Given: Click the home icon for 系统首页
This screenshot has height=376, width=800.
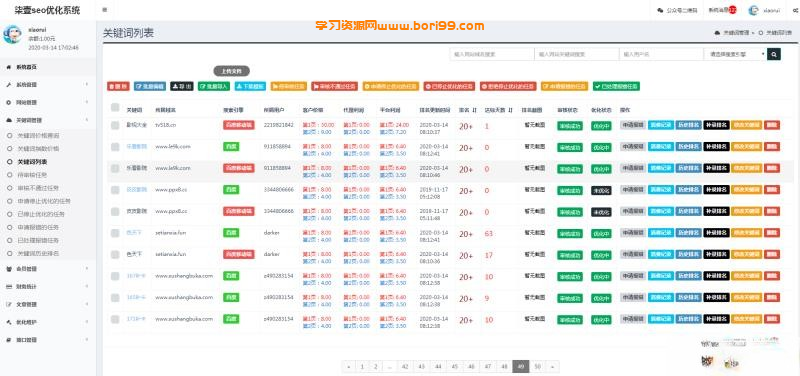Looking at the screenshot, I should point(9,67).
